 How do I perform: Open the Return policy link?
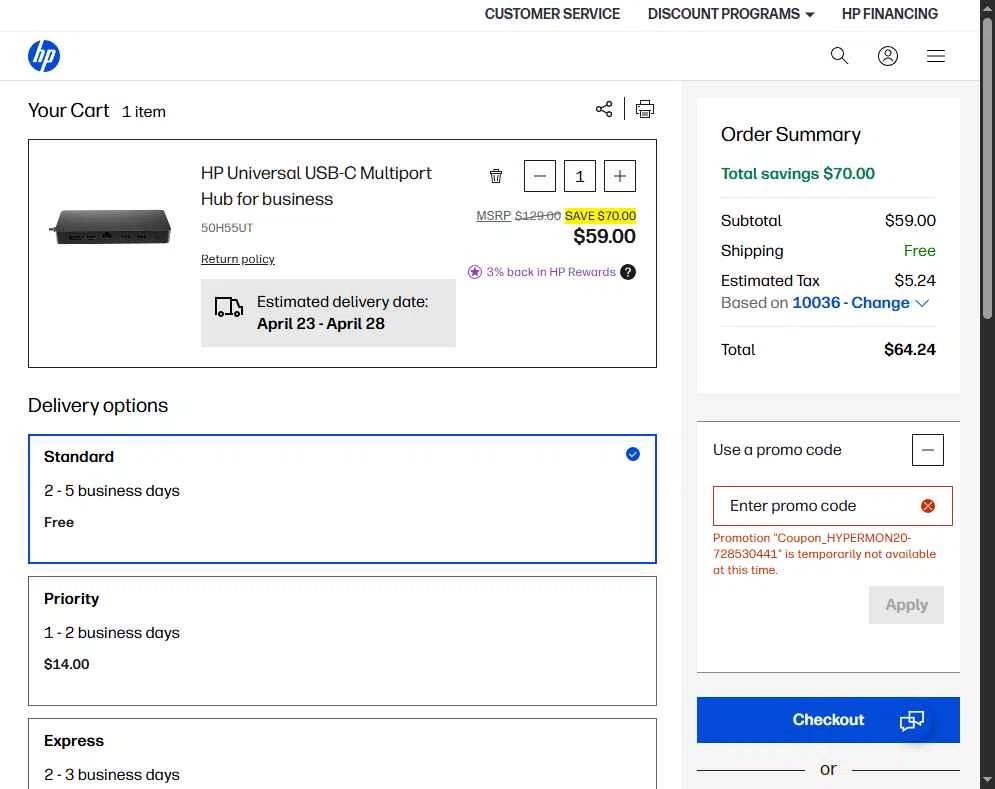[x=237, y=259]
